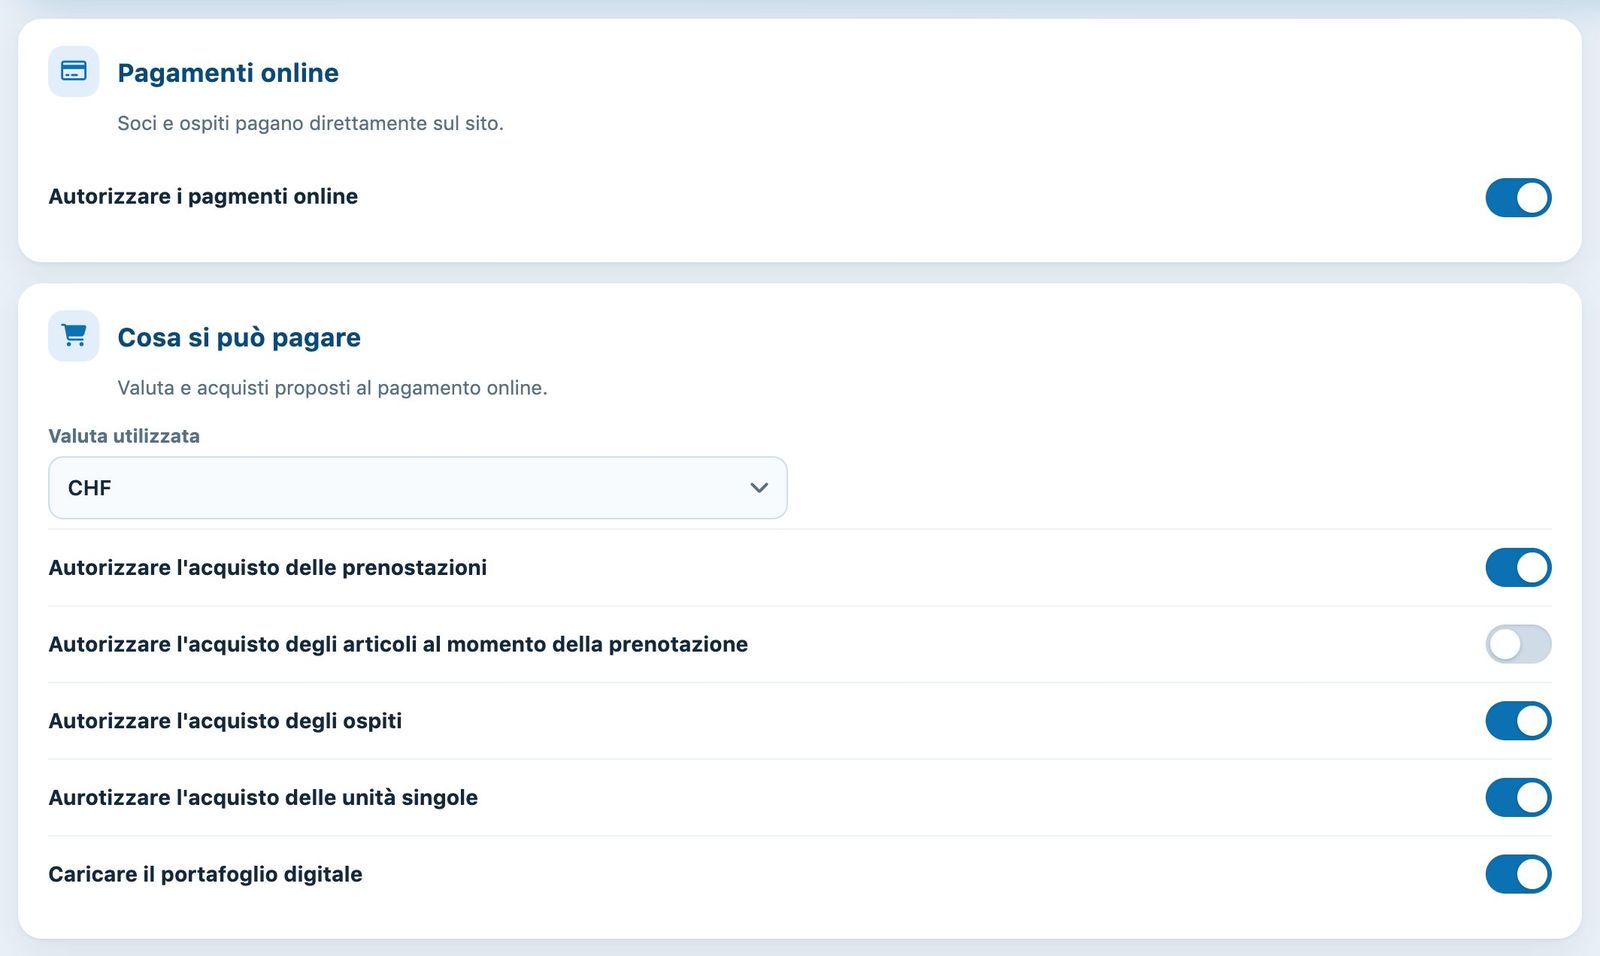Click the Soci e ospiti pagano direttamente description
This screenshot has width=1600, height=956.
tap(310, 123)
